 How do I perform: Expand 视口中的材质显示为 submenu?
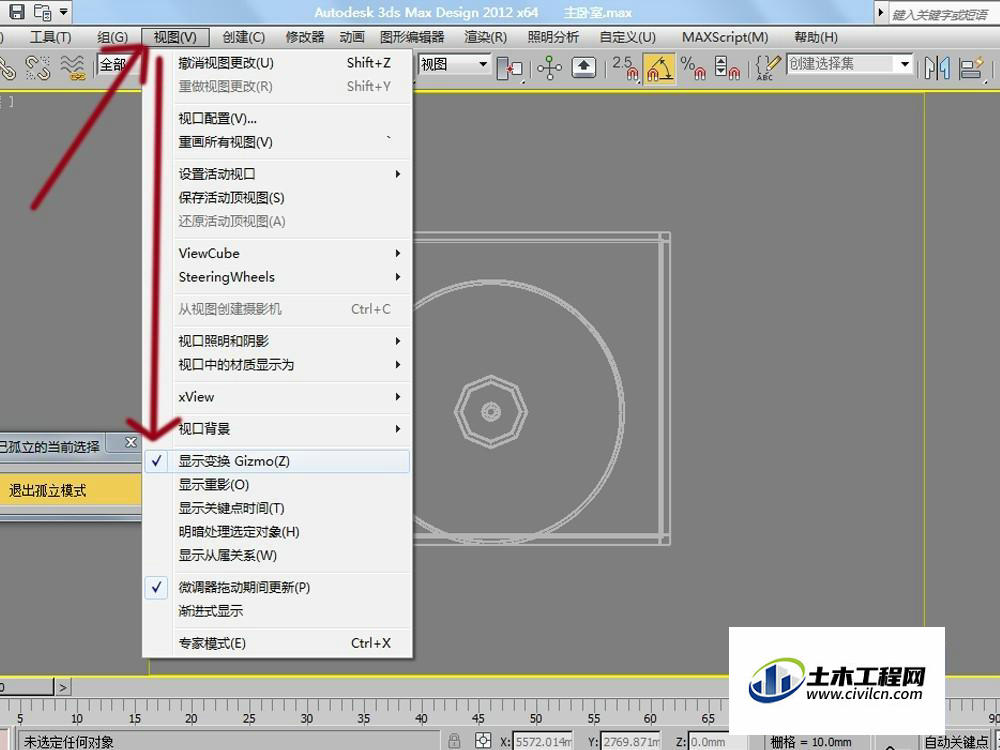pyautogui.click(x=277, y=365)
